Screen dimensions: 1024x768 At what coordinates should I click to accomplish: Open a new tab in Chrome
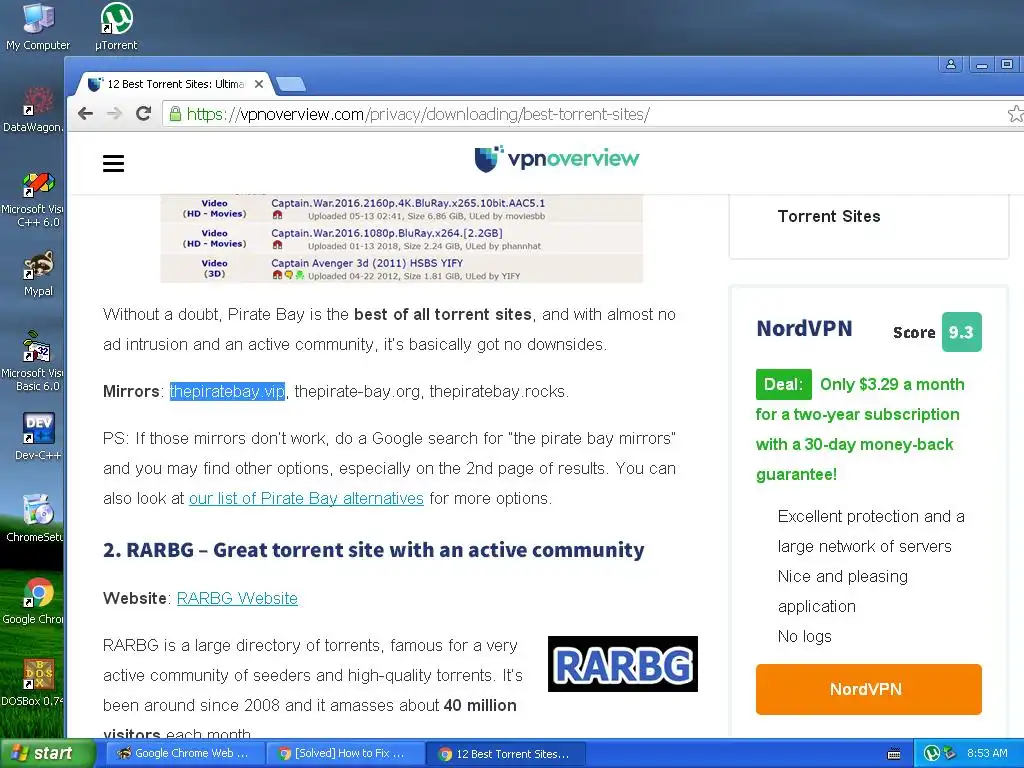[x=291, y=84]
